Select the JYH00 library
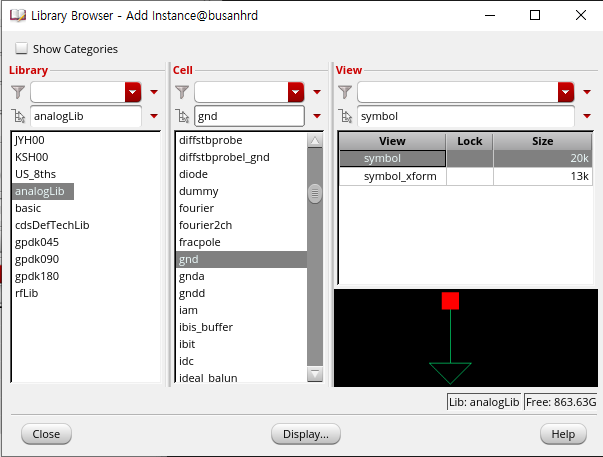Image resolution: width=603 pixels, height=457 pixels. click(x=30, y=140)
